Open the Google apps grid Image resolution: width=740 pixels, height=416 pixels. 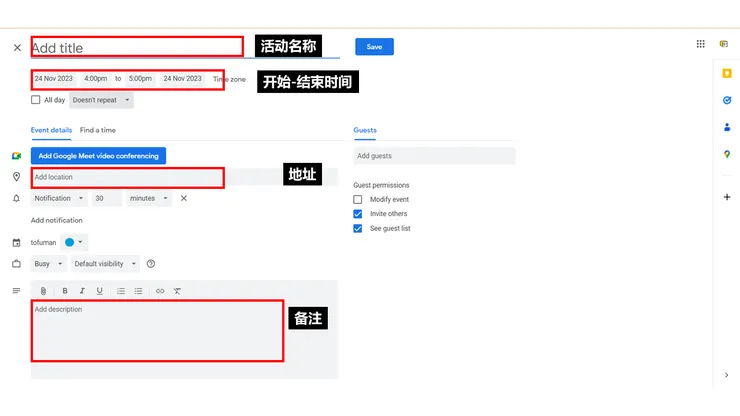pyautogui.click(x=700, y=44)
